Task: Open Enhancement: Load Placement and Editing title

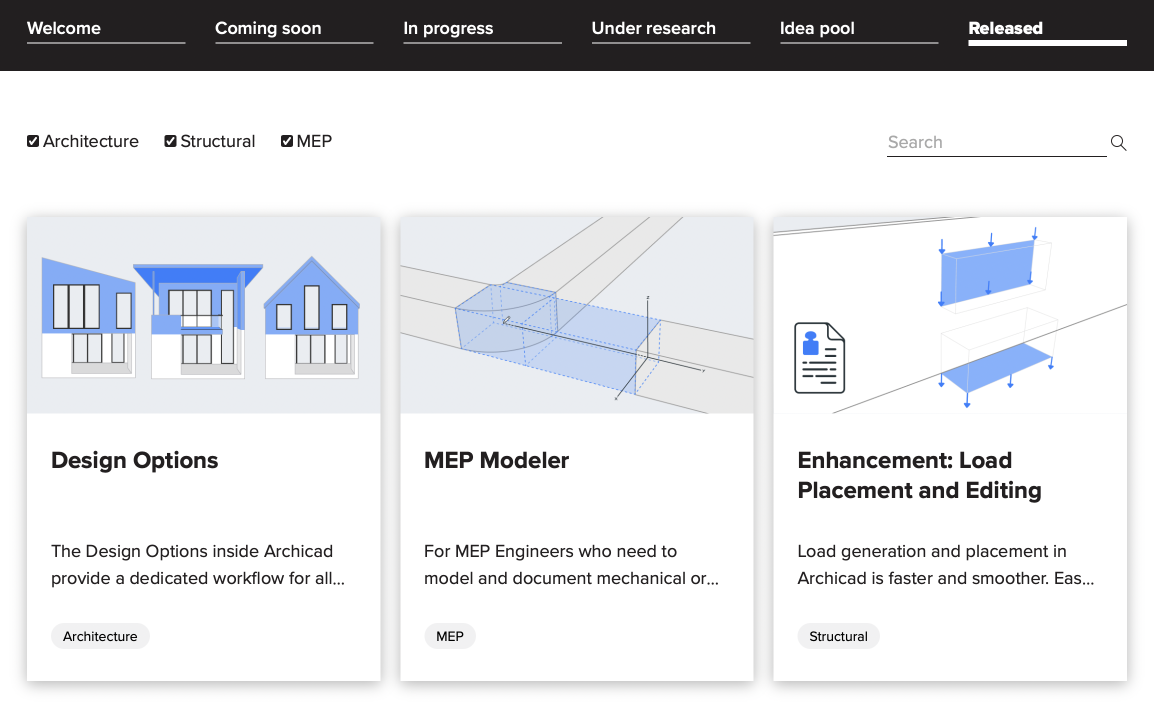Action: click(919, 475)
